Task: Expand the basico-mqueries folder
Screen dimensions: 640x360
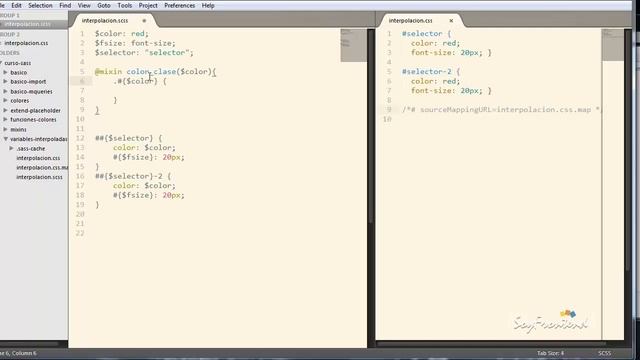Action: coord(6,91)
